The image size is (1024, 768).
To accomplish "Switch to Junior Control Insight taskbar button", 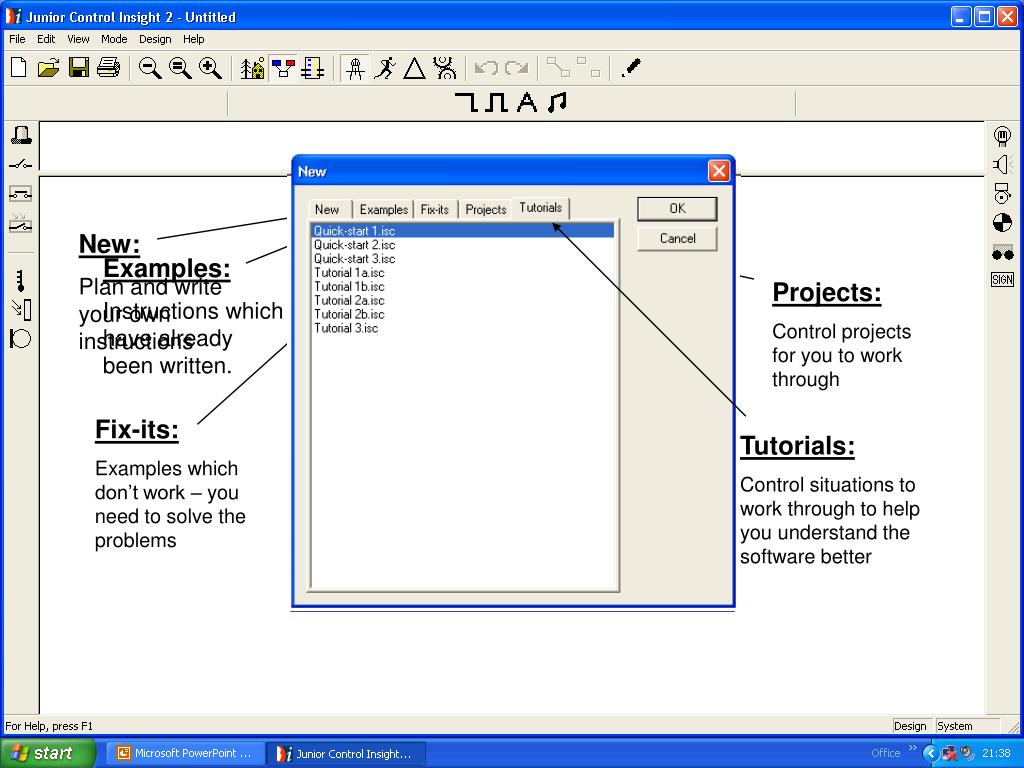I will [x=346, y=753].
